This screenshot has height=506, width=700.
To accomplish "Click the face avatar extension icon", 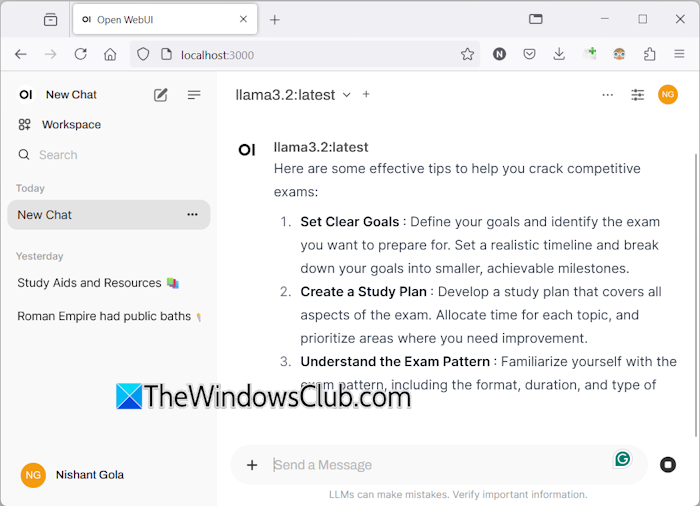I will [x=619, y=54].
